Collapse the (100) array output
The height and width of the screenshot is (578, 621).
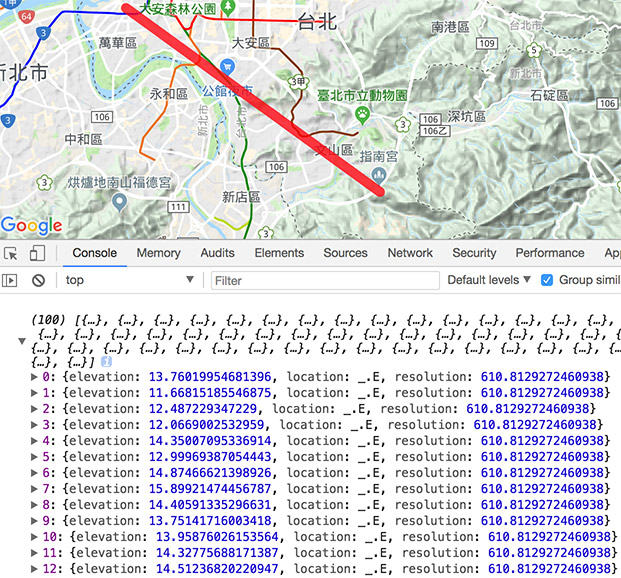tap(22, 341)
